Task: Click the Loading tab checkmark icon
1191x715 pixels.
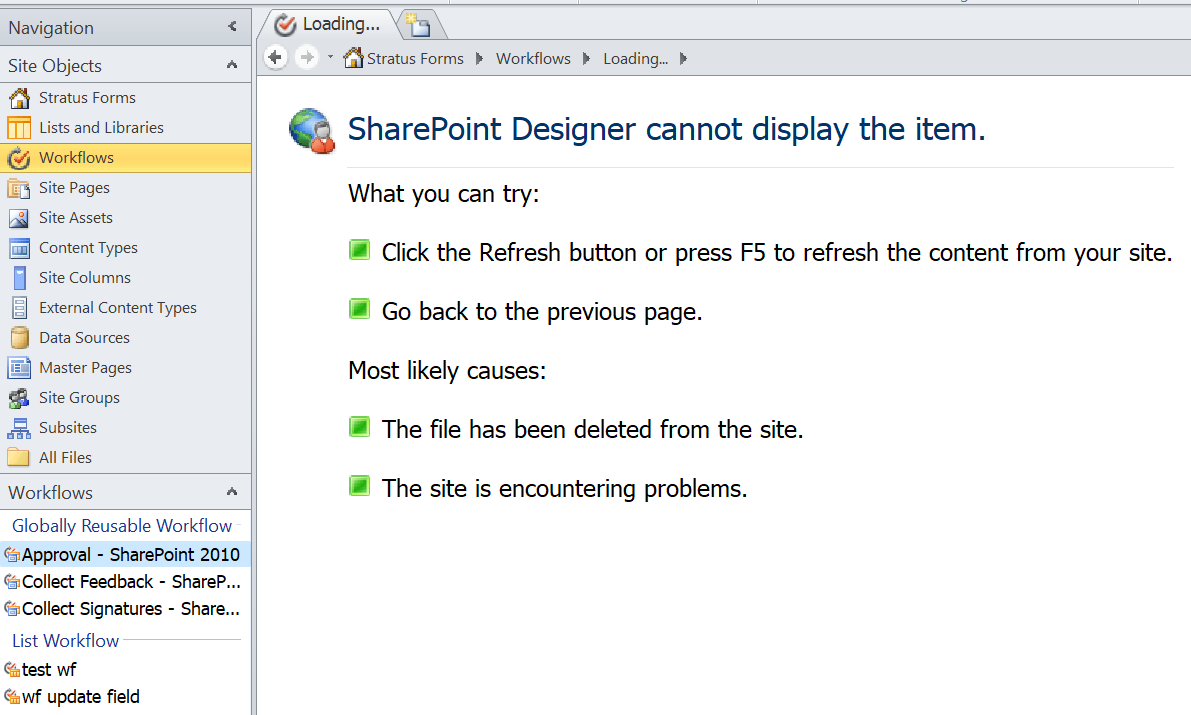Action: click(x=285, y=25)
